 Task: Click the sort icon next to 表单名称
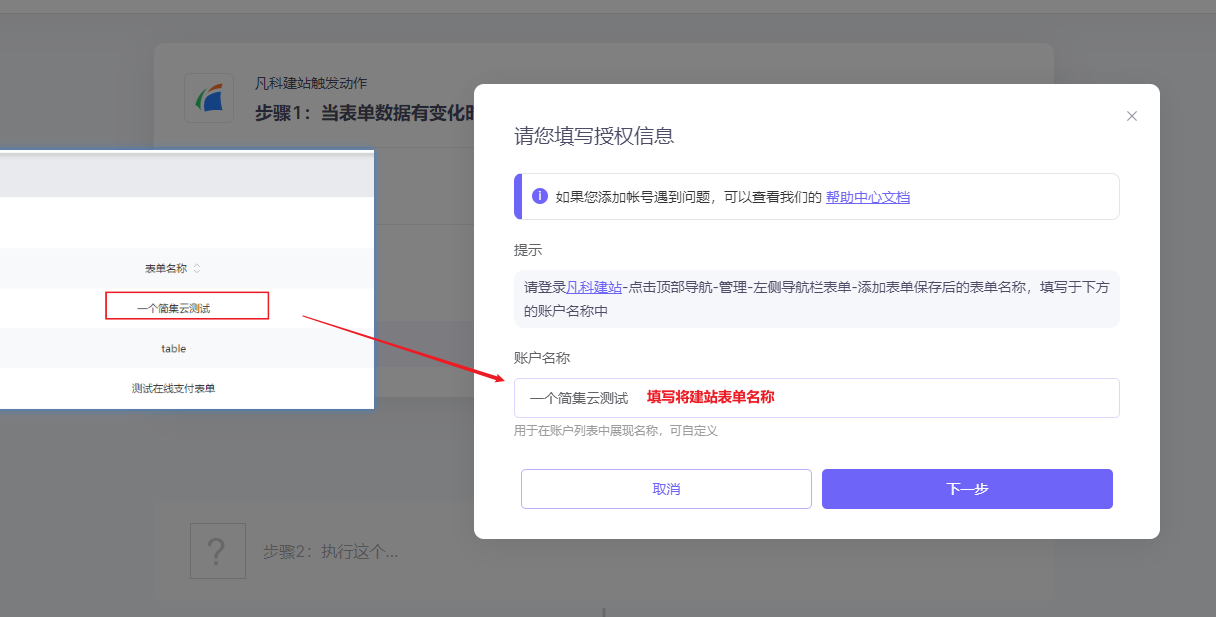coord(197,268)
